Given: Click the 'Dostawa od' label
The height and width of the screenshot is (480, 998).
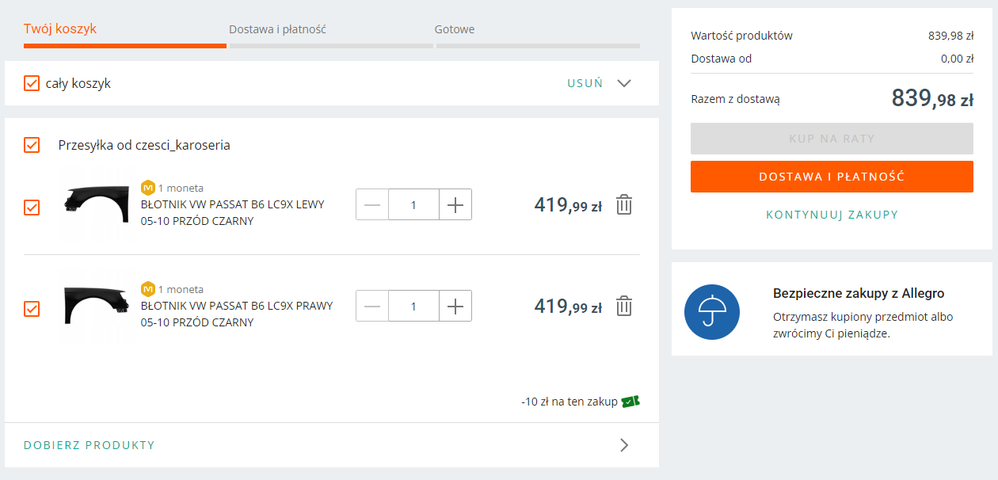Looking at the screenshot, I should [x=721, y=59].
